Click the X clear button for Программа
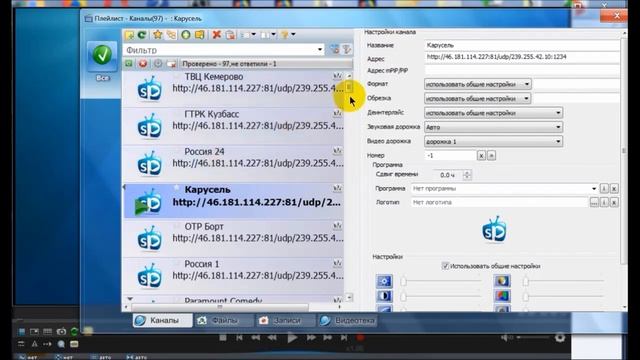The width and height of the screenshot is (640, 360). pyautogui.click(x=614, y=189)
